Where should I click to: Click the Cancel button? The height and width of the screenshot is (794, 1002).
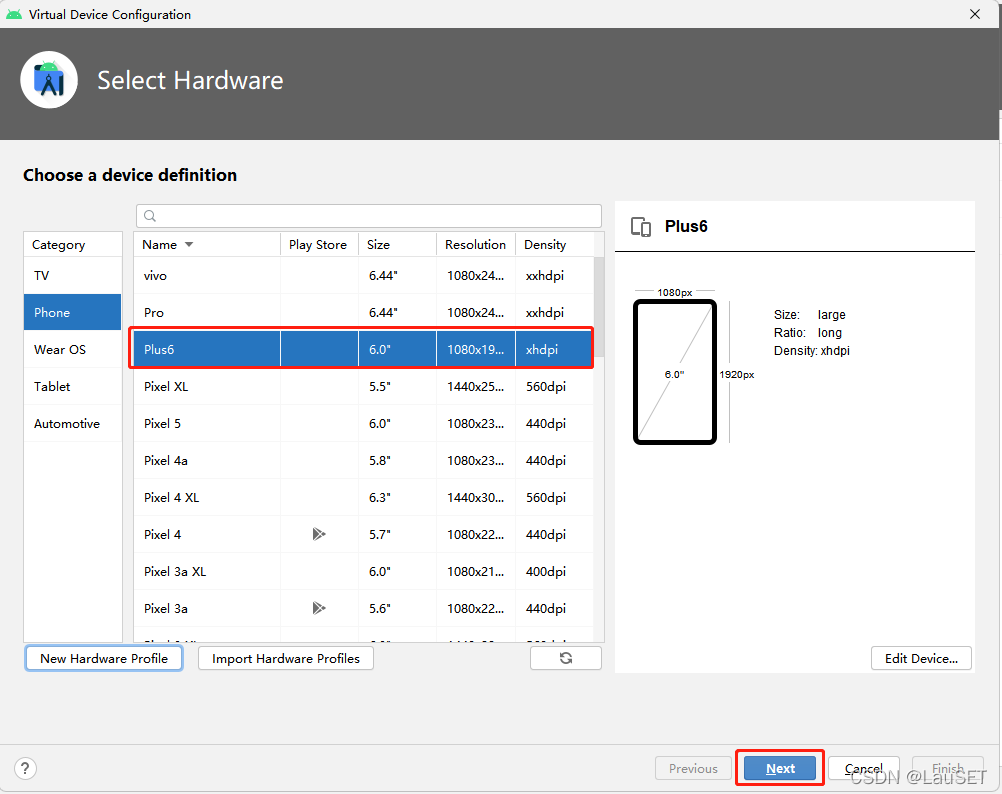point(864,768)
